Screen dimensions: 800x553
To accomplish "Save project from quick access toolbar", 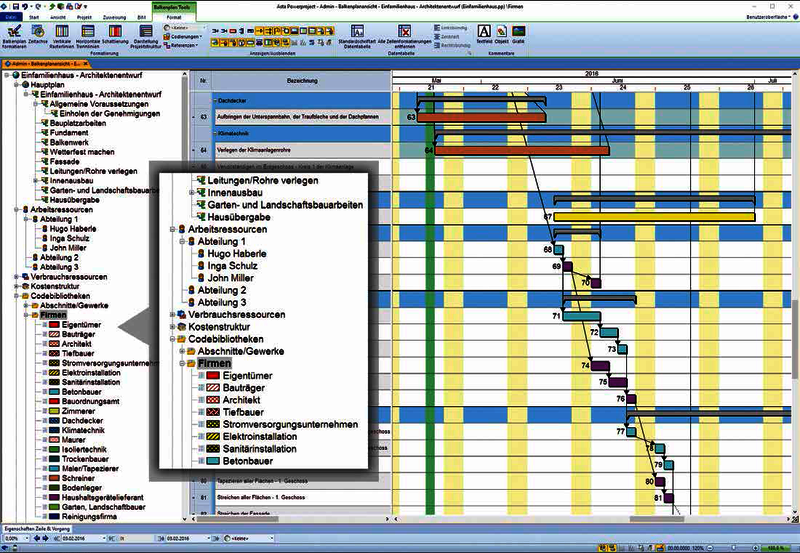I will 15,6.
